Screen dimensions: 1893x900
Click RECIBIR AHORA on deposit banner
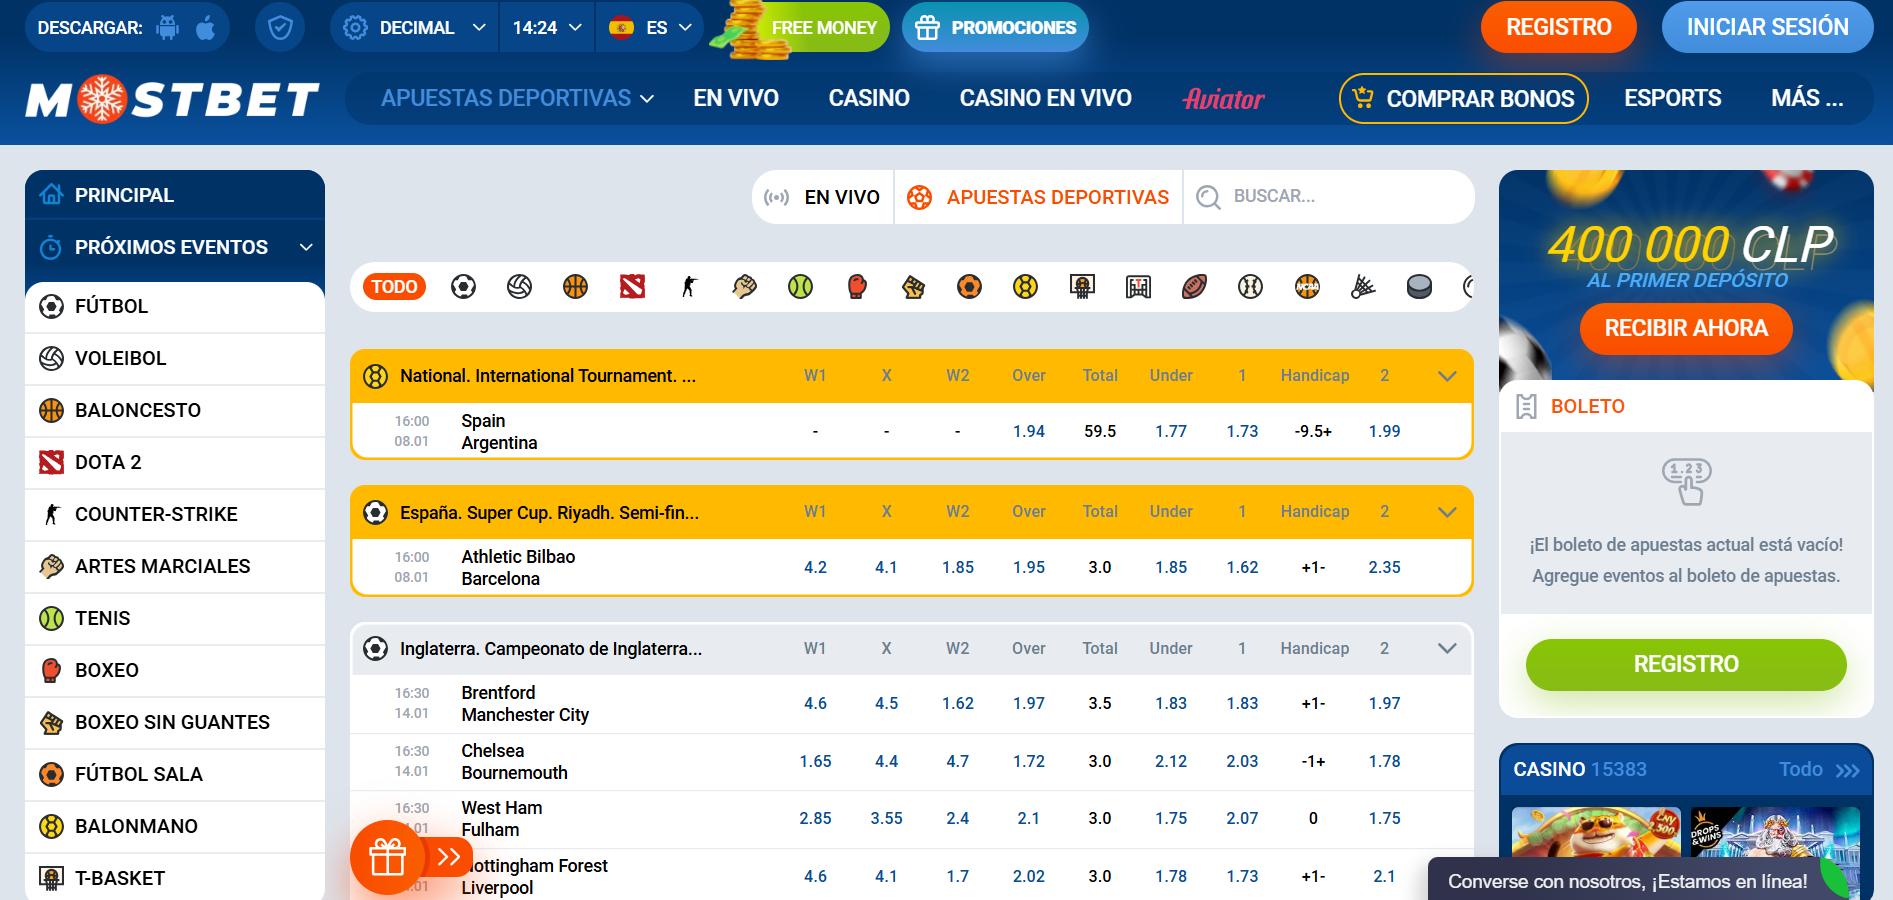(1686, 328)
